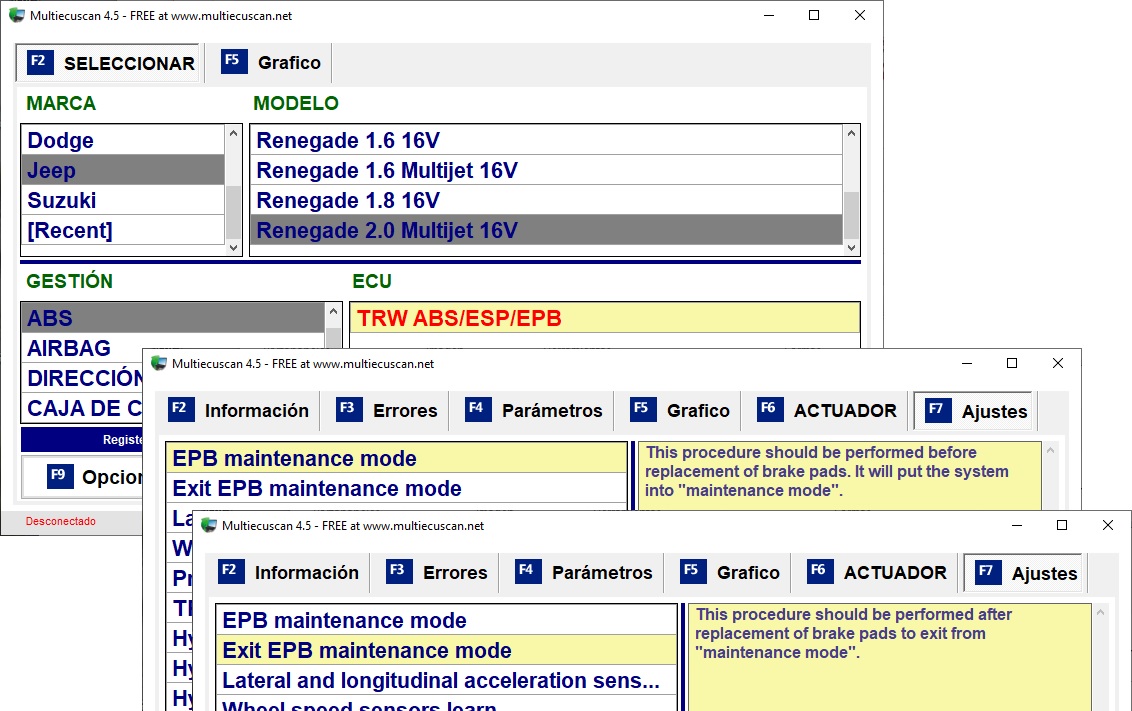
Task: Select Dodge in the MARCA list
Action: (x=123, y=140)
